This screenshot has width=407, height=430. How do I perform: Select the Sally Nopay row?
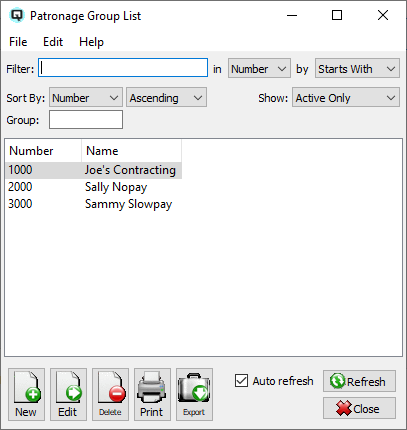coord(93,187)
